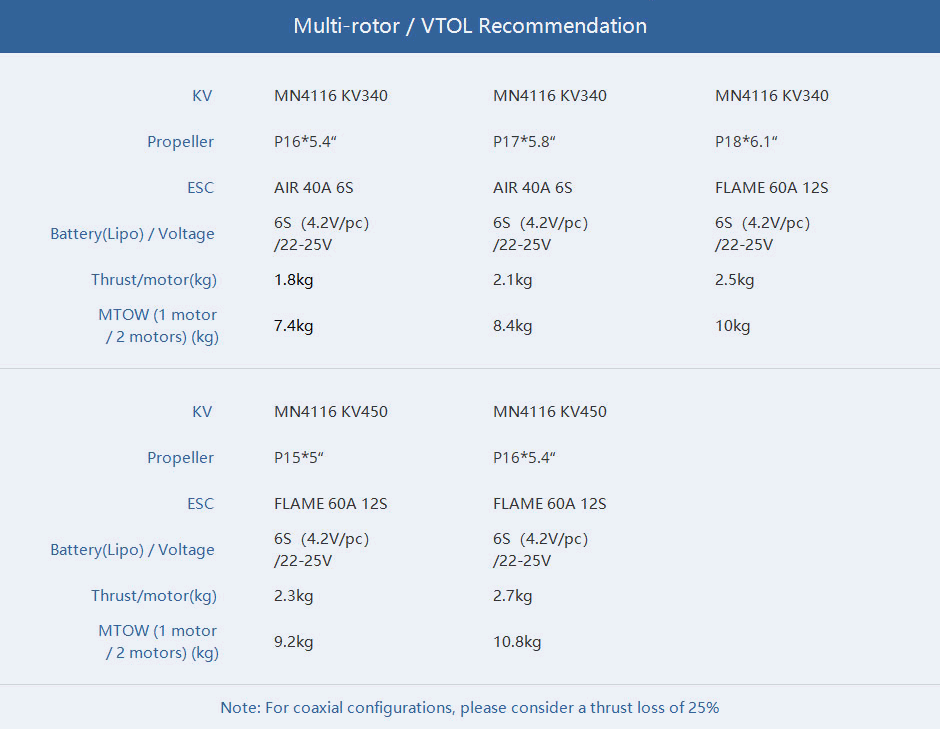Image resolution: width=940 pixels, height=729 pixels.
Task: Select the FLAME 60A 12S ESC under KV340
Action: pos(772,188)
